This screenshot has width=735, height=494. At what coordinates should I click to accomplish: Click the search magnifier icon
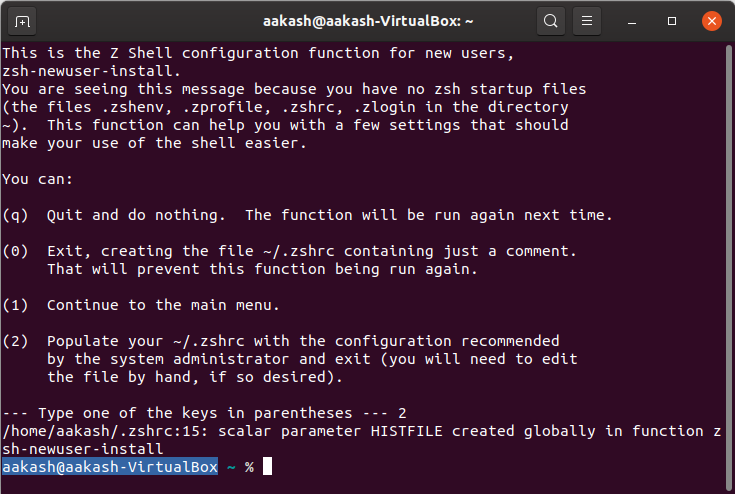click(550, 20)
